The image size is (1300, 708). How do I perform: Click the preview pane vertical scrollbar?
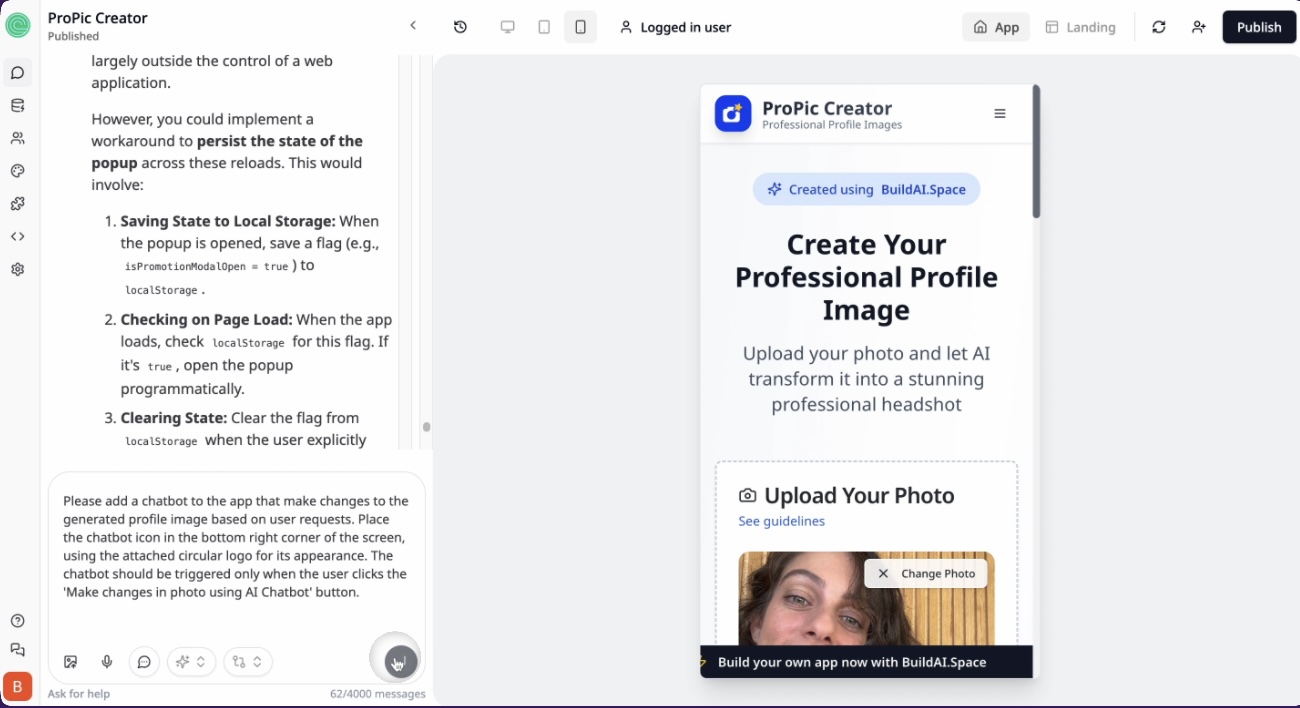(1036, 152)
